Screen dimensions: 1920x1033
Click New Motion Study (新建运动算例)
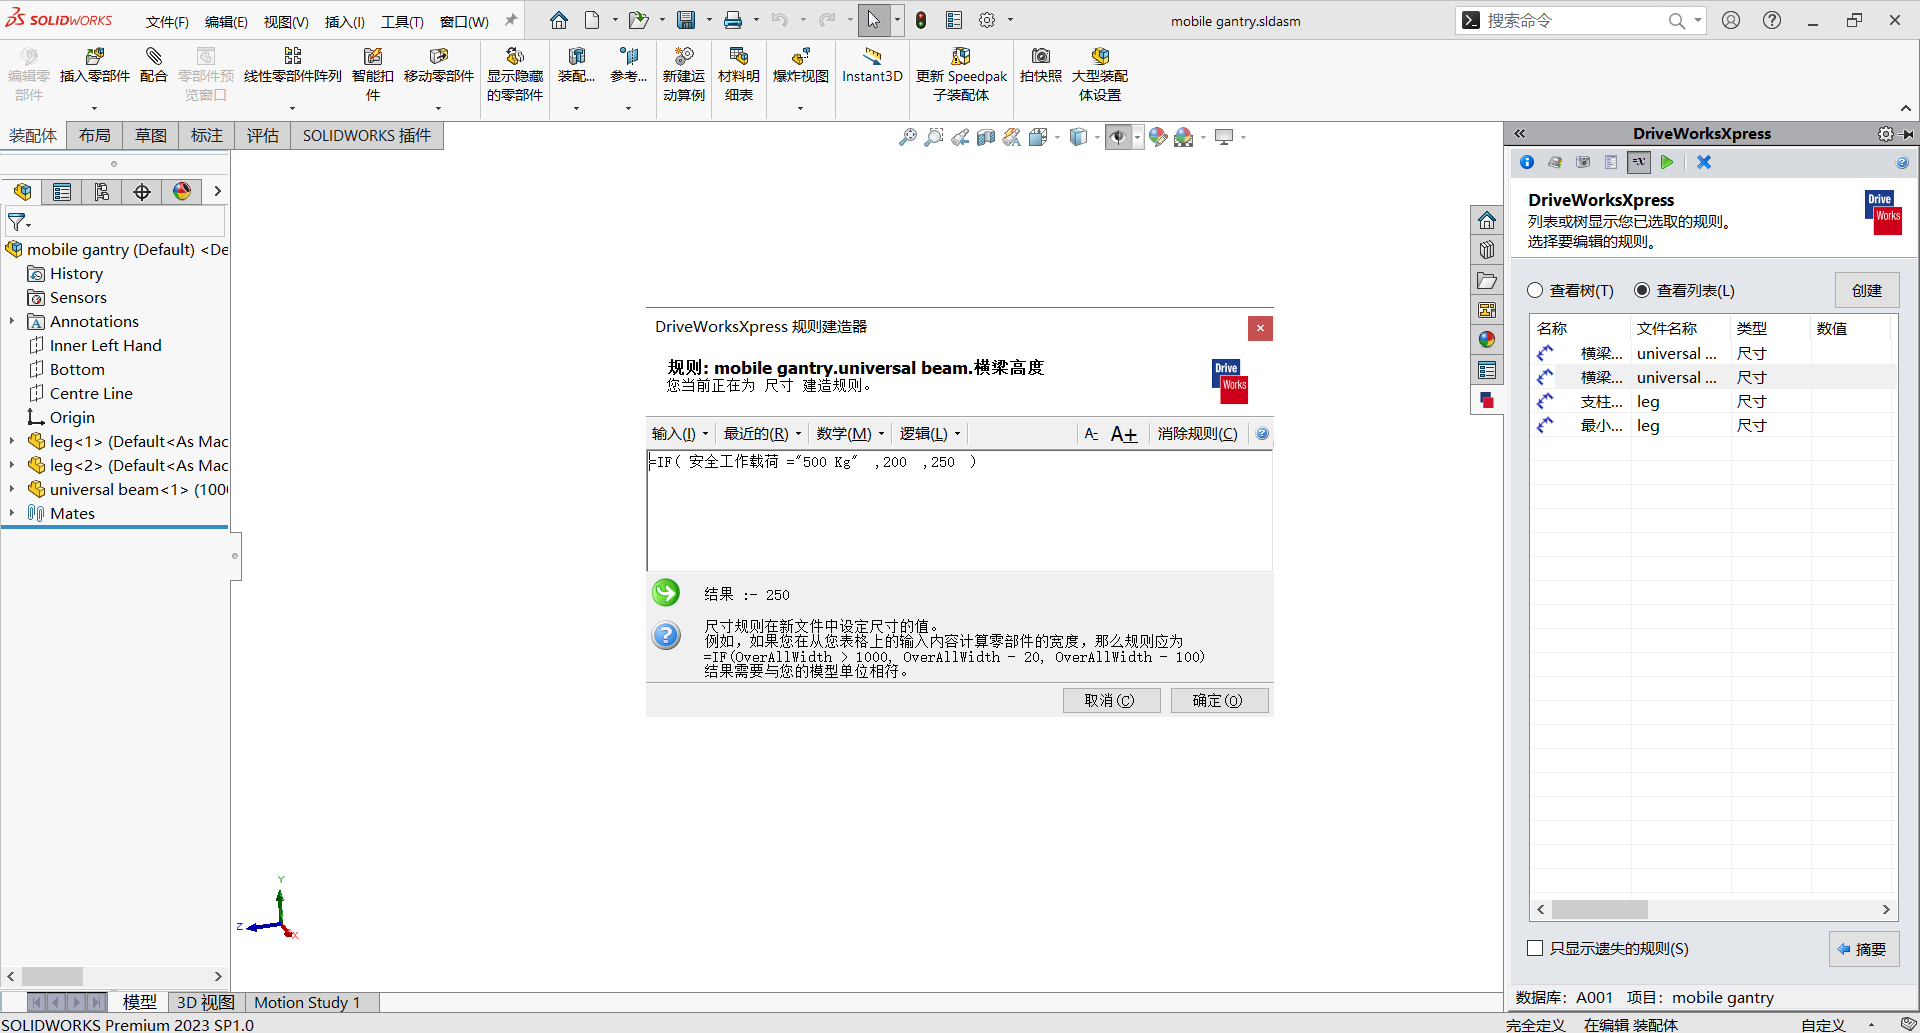[x=684, y=75]
